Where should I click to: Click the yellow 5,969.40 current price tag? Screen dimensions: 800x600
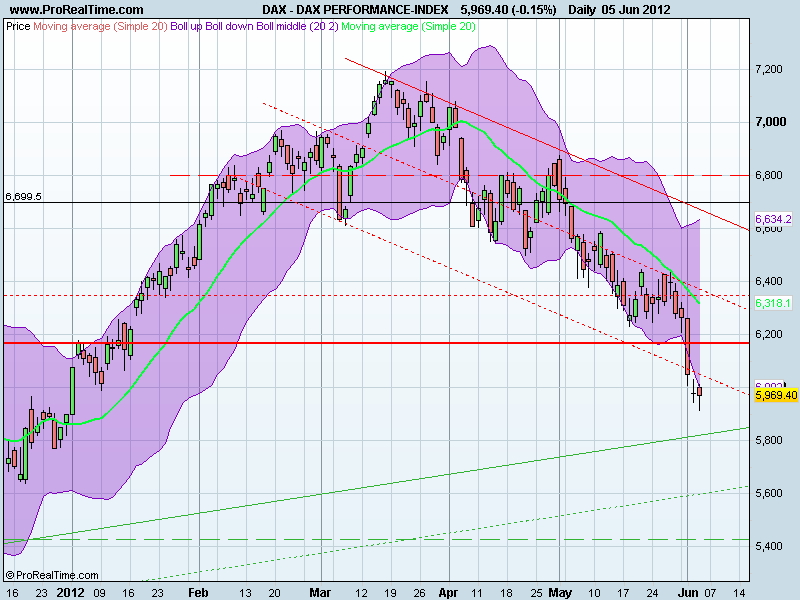coord(776,395)
